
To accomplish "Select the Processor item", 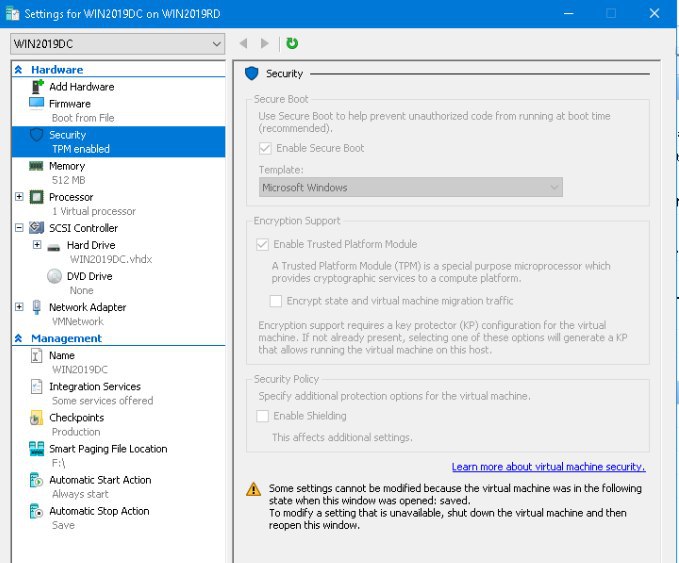I will (x=71, y=197).
